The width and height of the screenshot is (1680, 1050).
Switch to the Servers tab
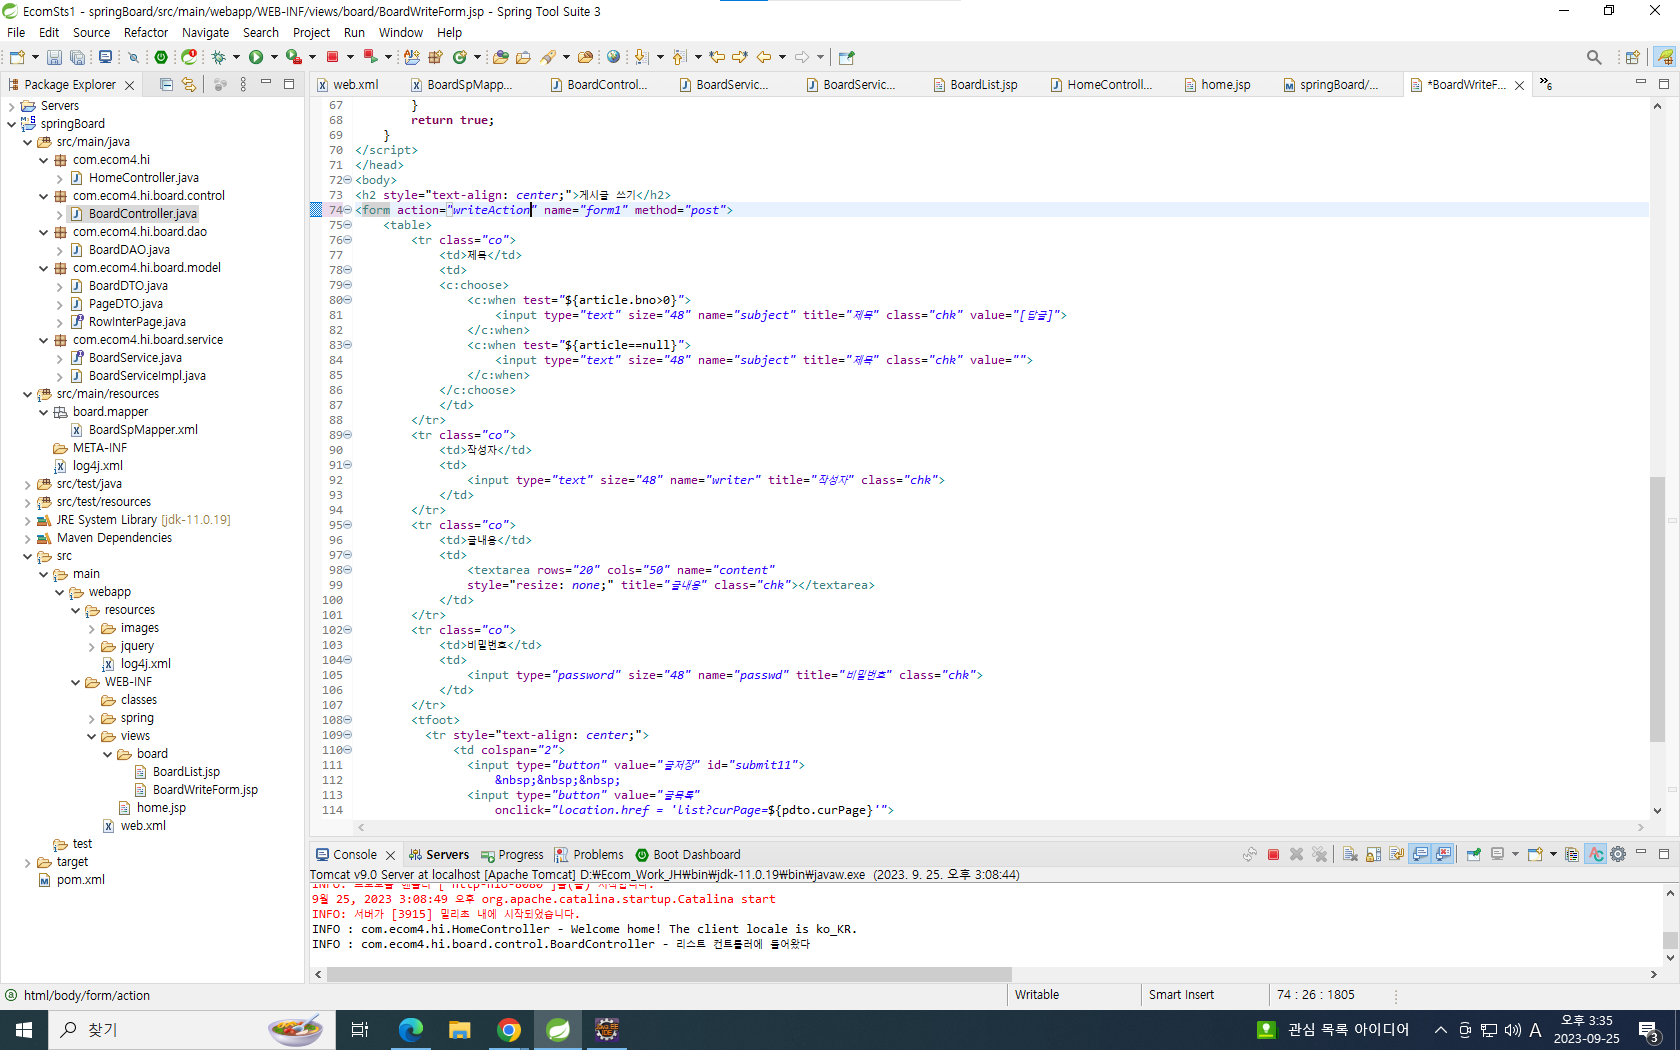(x=438, y=855)
